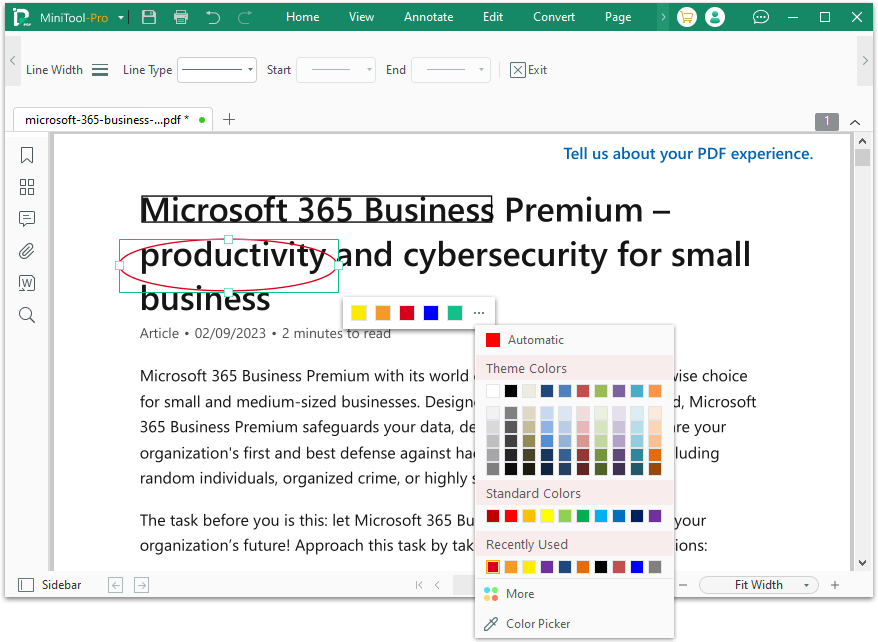Add a new tab with plus
Image resolution: width=878 pixels, height=642 pixels.
coord(229,119)
